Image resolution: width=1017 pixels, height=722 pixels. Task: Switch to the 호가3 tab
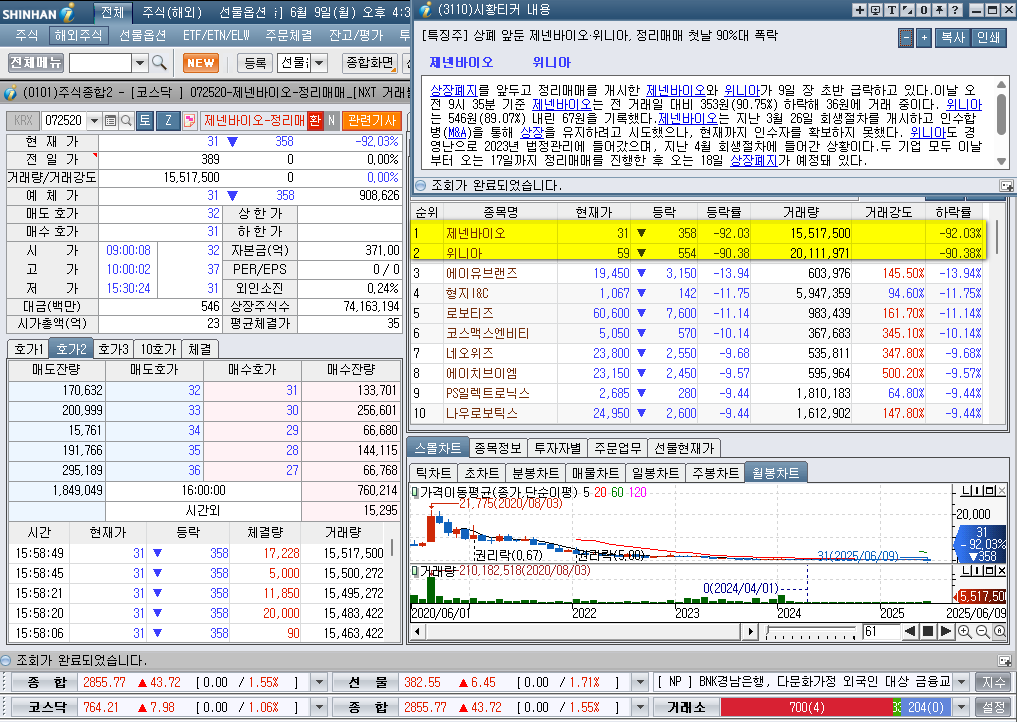[x=114, y=349]
